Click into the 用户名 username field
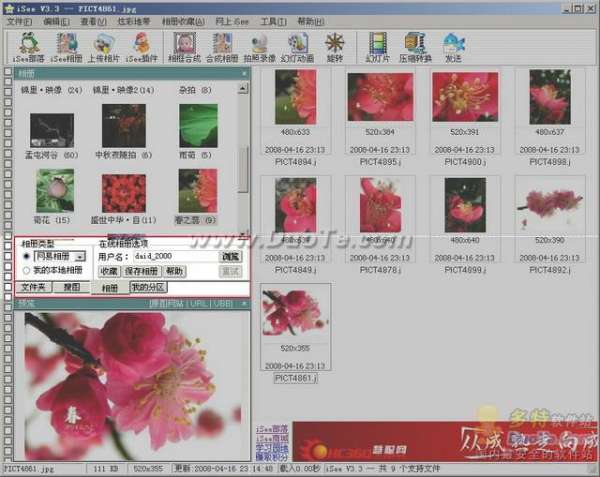The height and width of the screenshot is (477, 600). [x=175, y=256]
